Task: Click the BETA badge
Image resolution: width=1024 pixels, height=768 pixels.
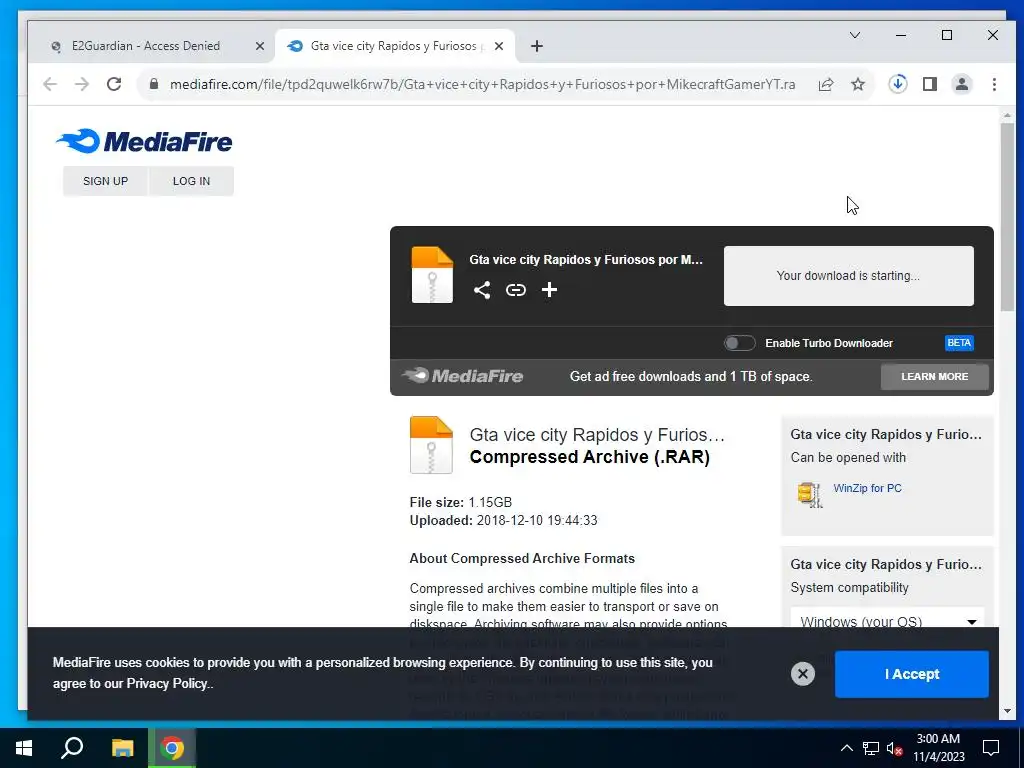Action: point(959,343)
